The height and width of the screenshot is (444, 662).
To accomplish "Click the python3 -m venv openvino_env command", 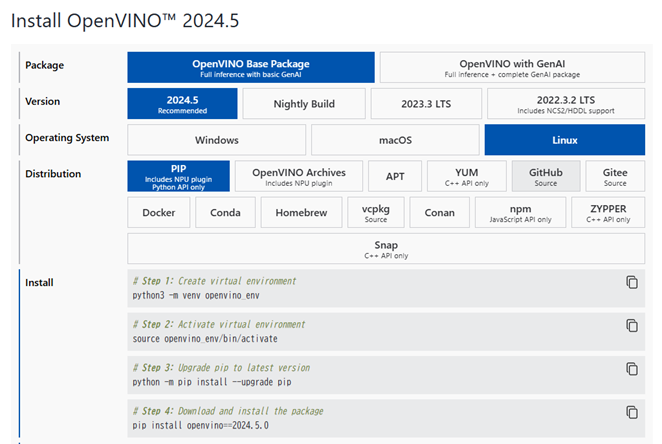I will (x=196, y=295).
